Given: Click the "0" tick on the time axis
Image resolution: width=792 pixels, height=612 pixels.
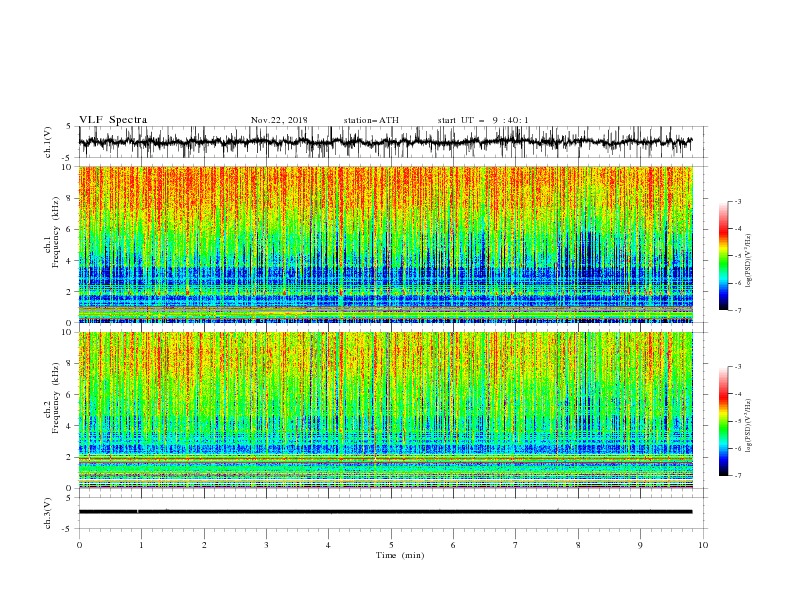Looking at the screenshot, I should (x=79, y=545).
